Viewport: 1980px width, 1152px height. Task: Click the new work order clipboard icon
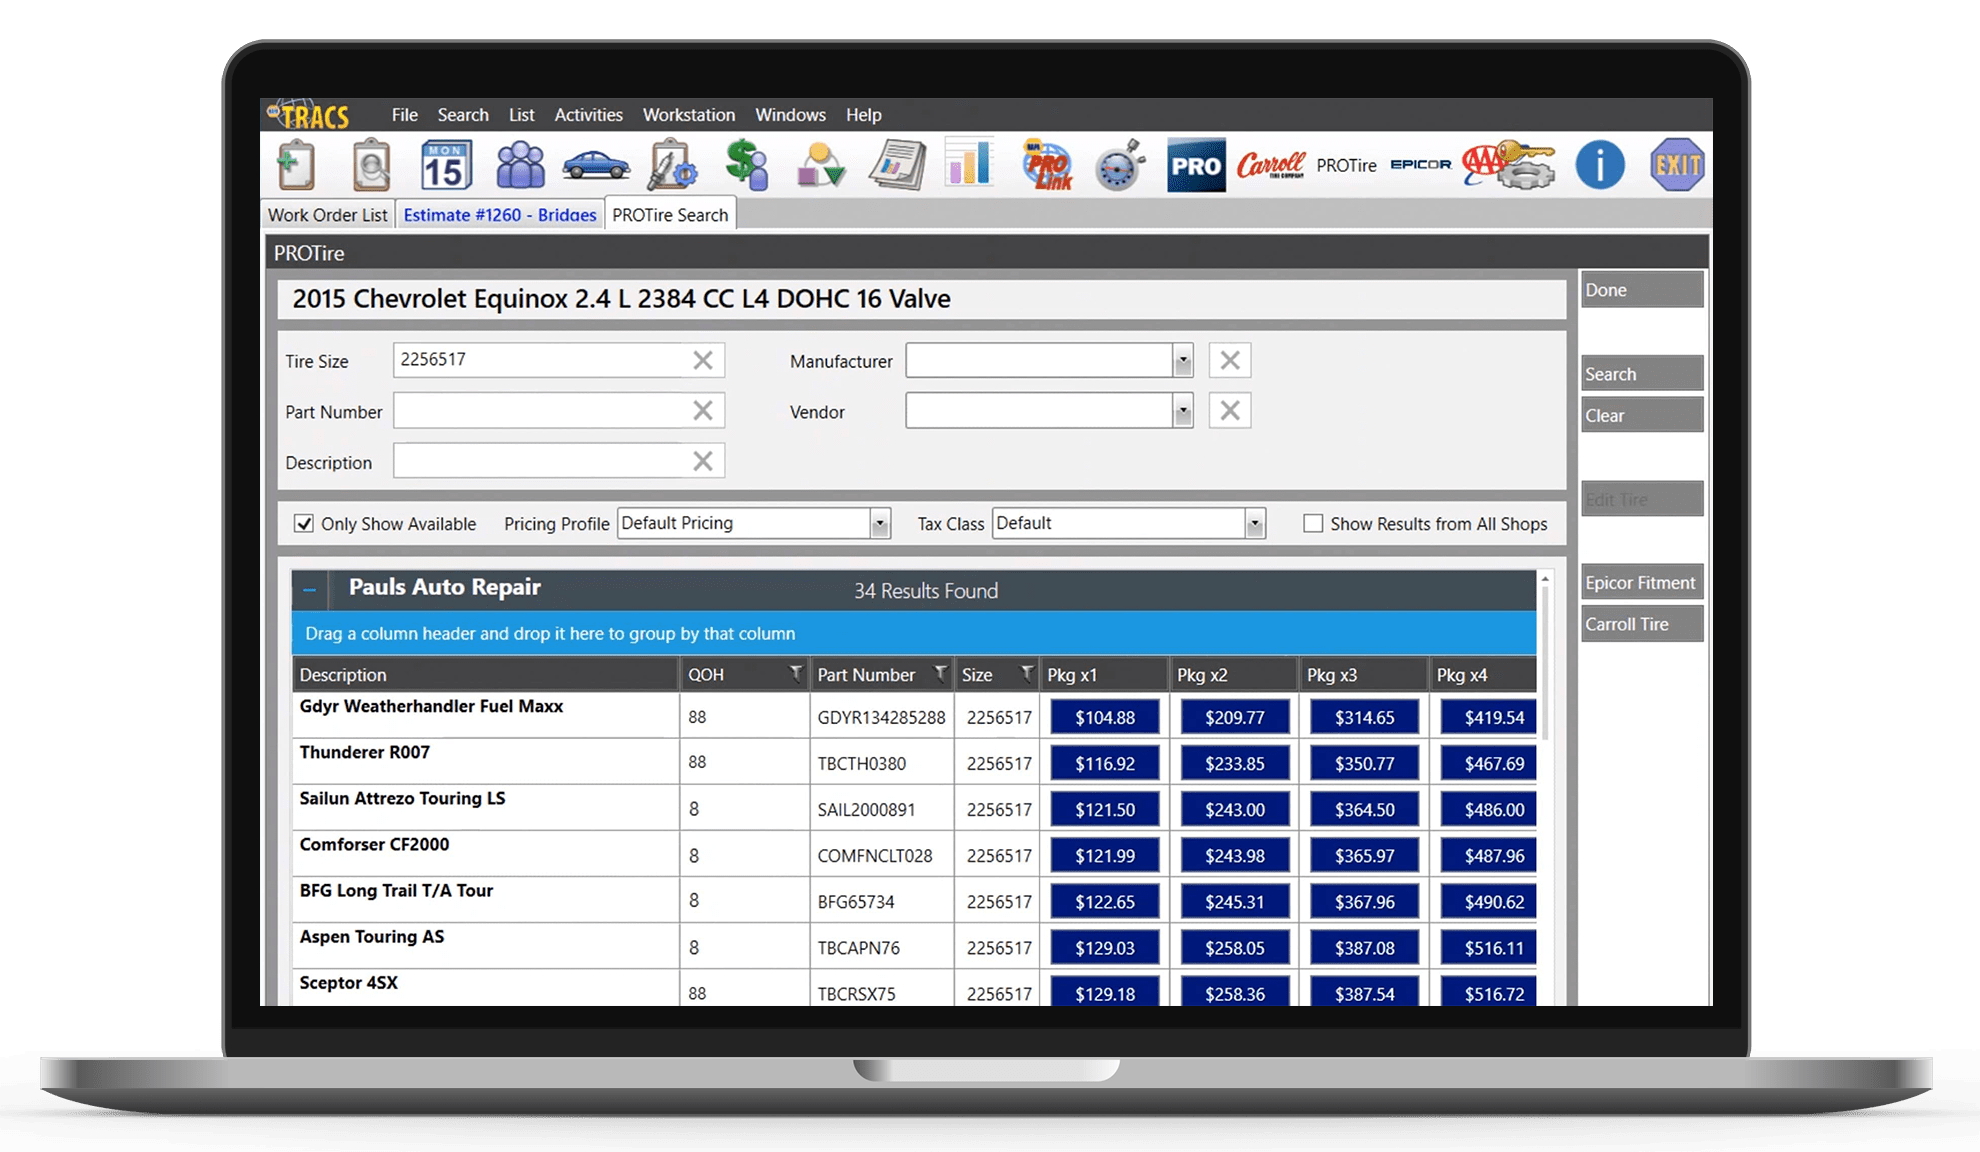point(296,165)
